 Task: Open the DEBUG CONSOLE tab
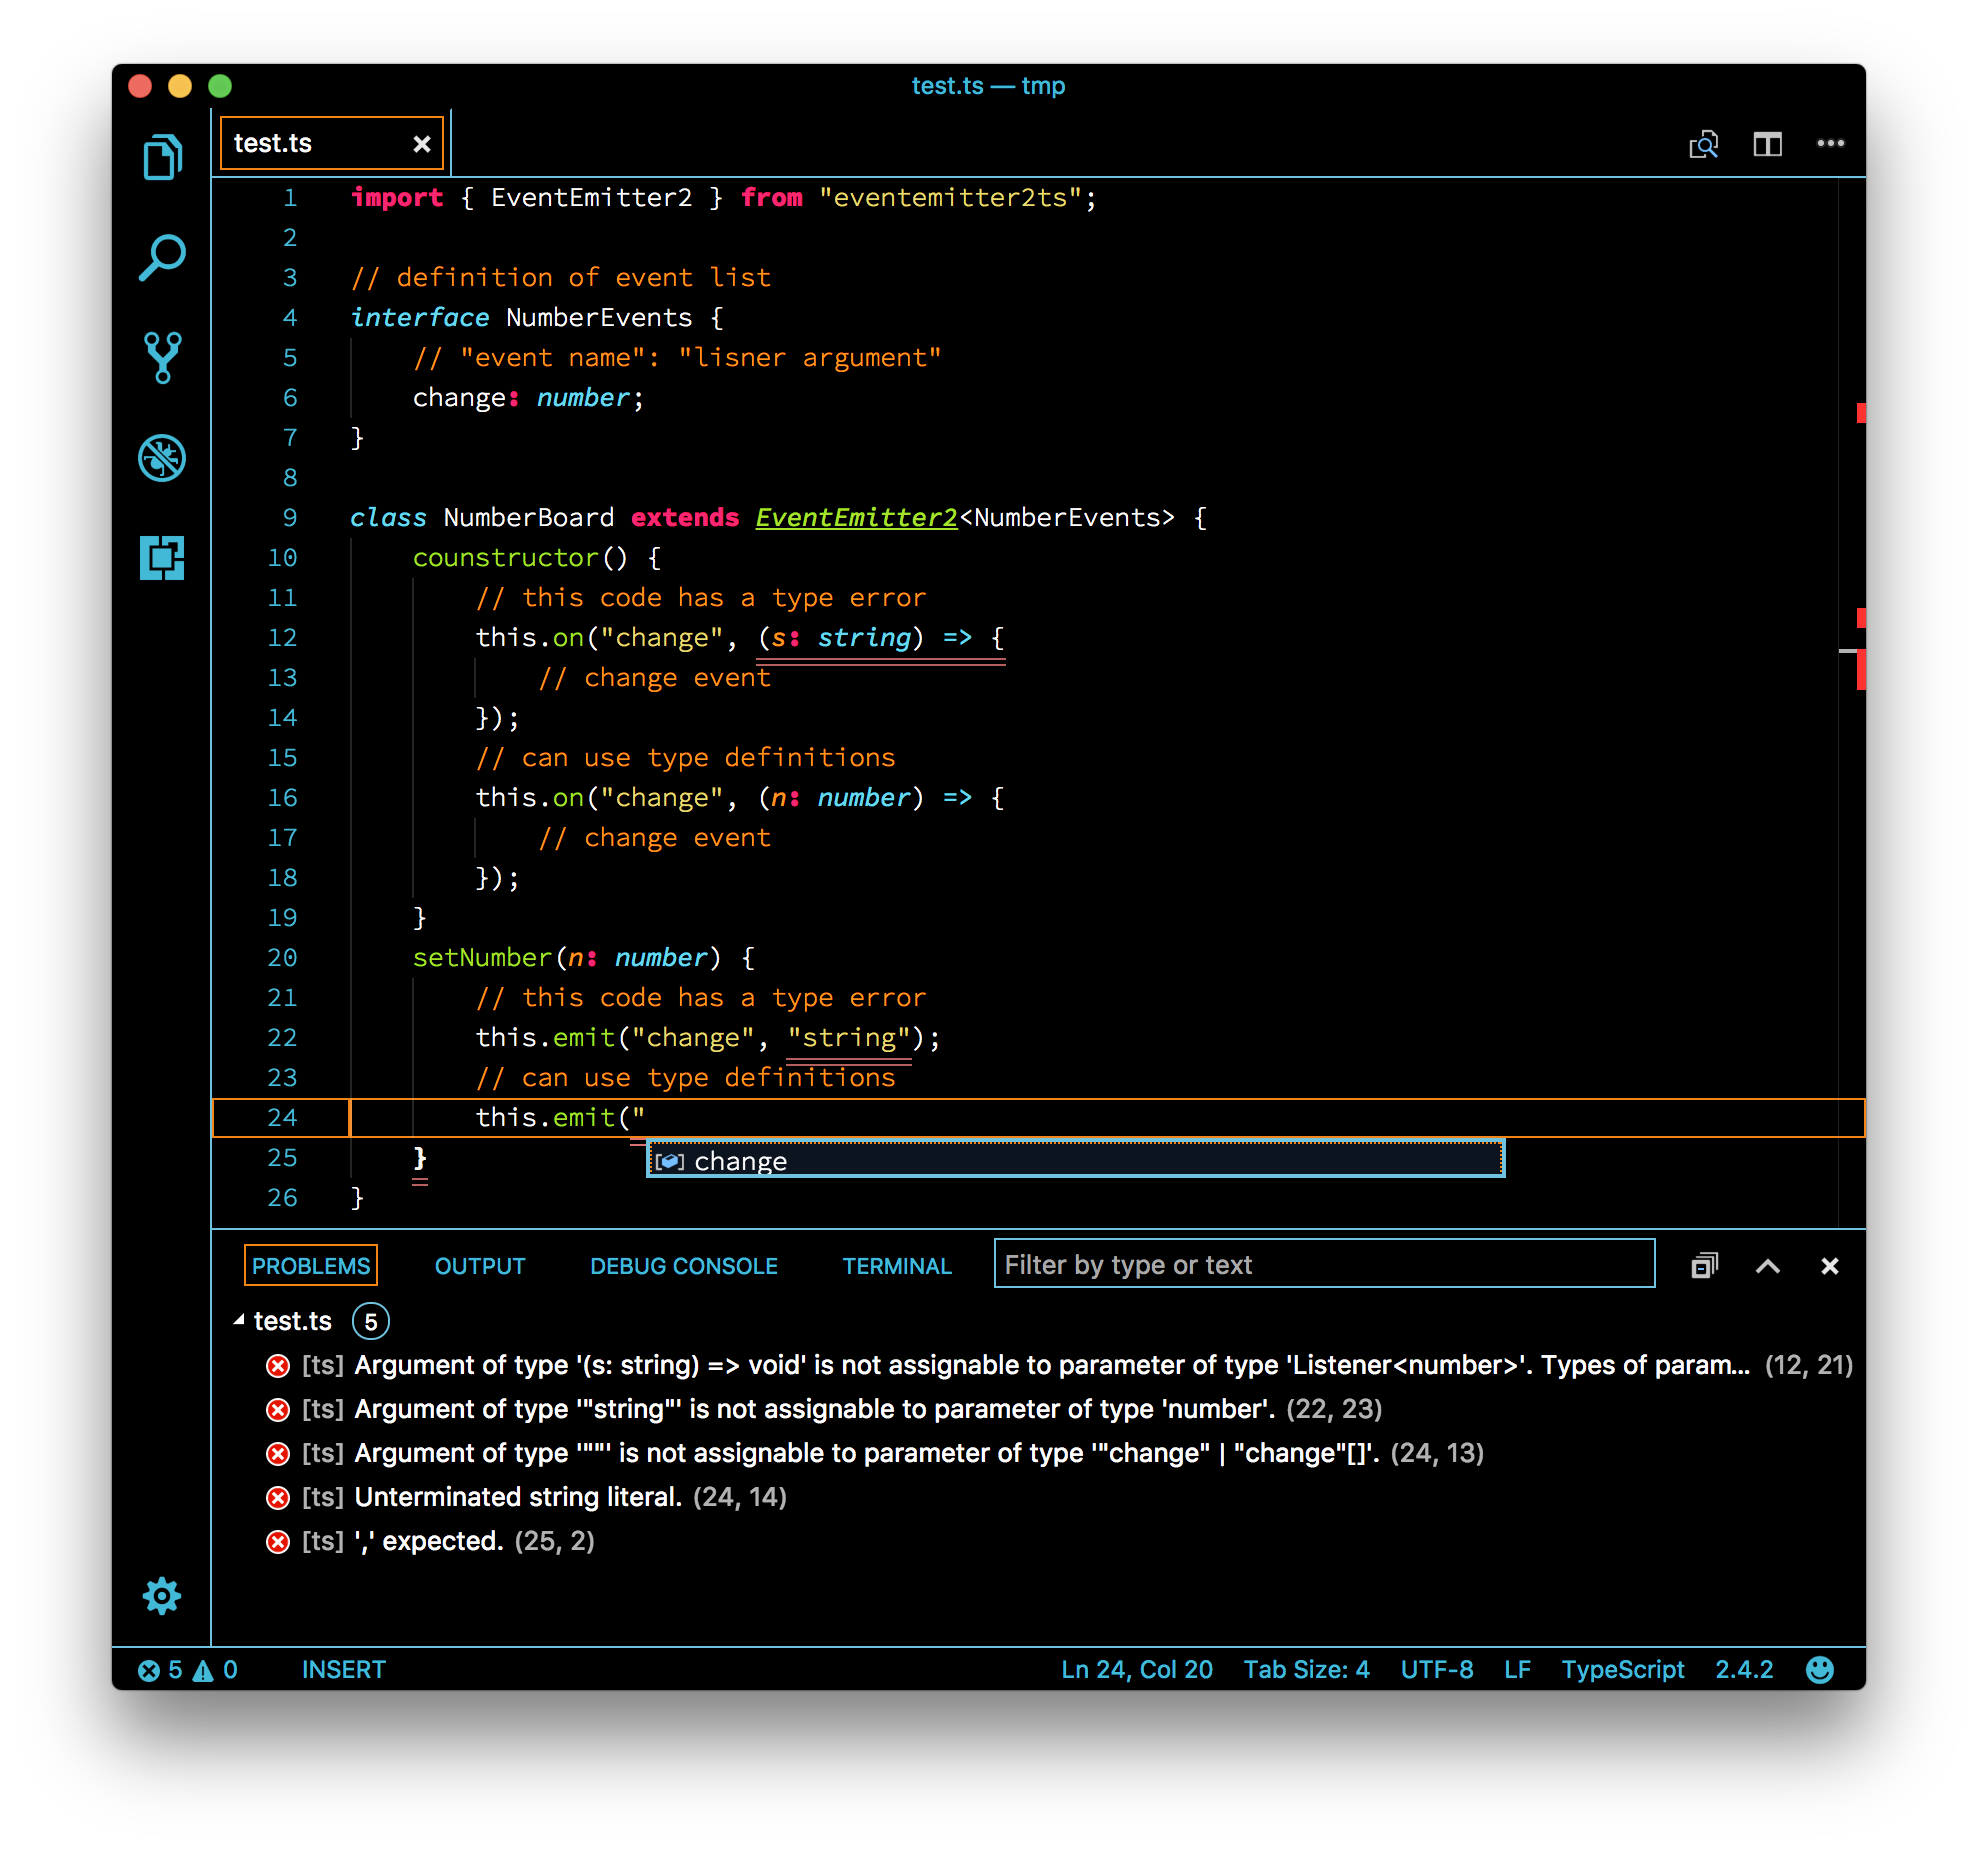[684, 1266]
